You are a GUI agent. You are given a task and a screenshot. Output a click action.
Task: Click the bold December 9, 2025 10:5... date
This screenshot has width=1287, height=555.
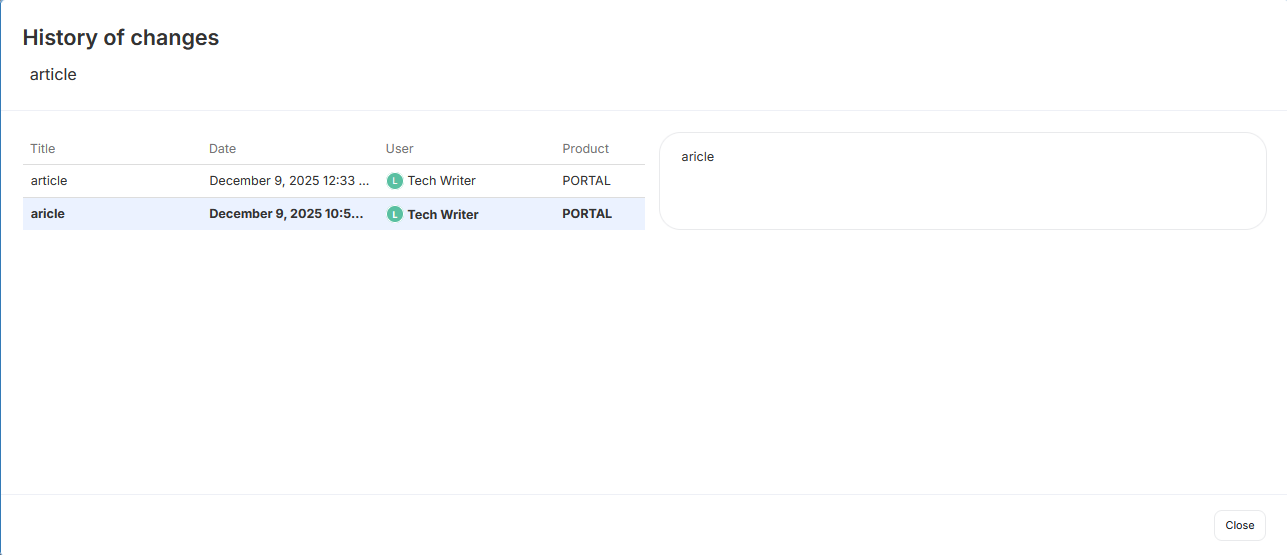coord(286,214)
